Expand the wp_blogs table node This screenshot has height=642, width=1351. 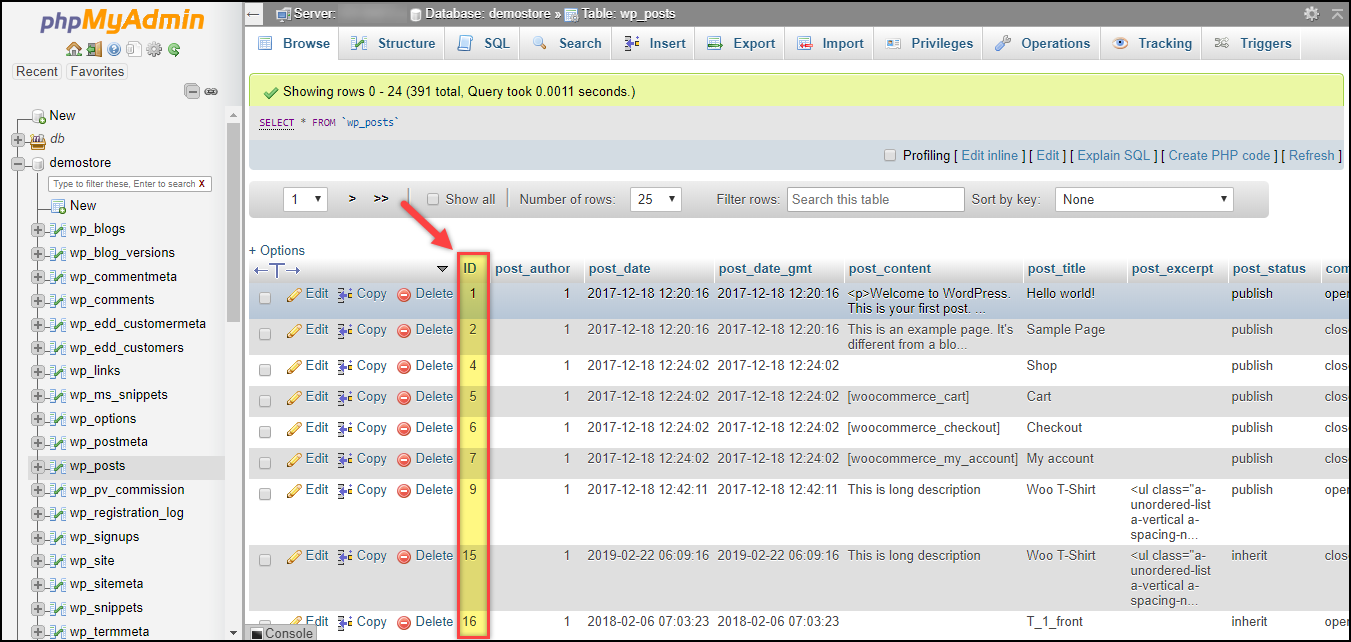point(38,229)
